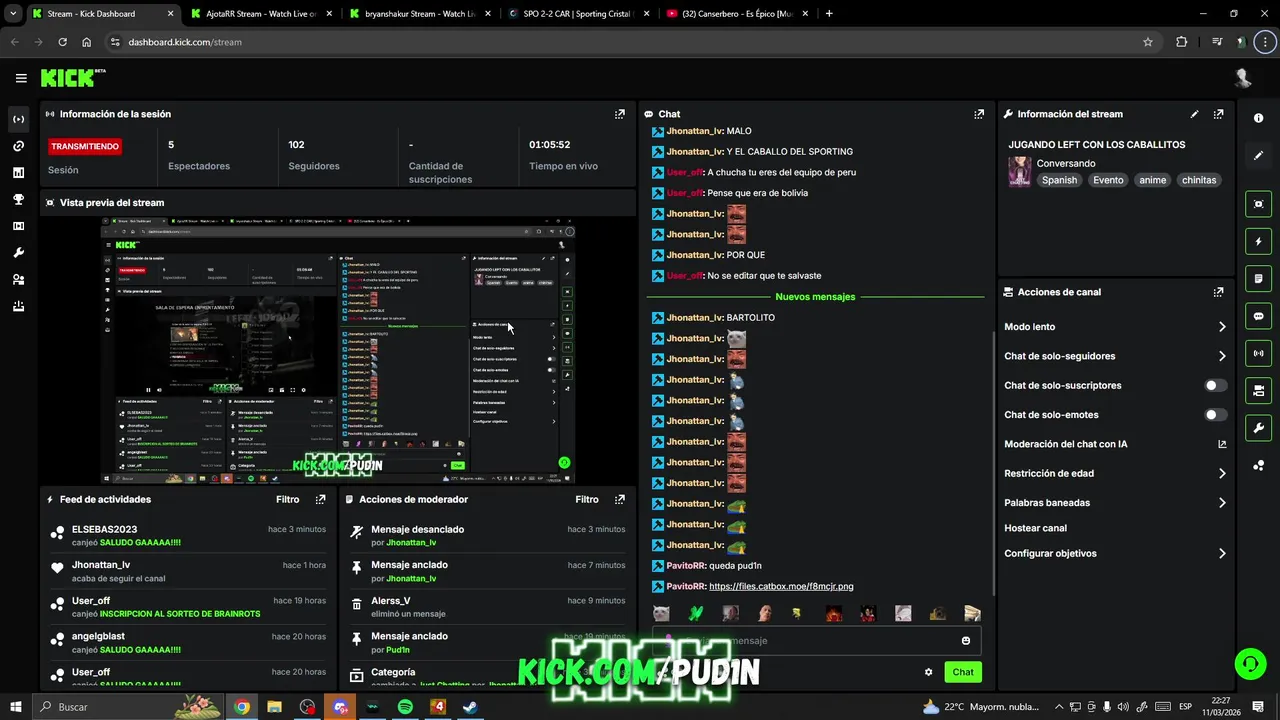This screenshot has height=720, width=1280.
Task: Toggle the green broadcast signal widget icon
Action: tap(1258, 353)
